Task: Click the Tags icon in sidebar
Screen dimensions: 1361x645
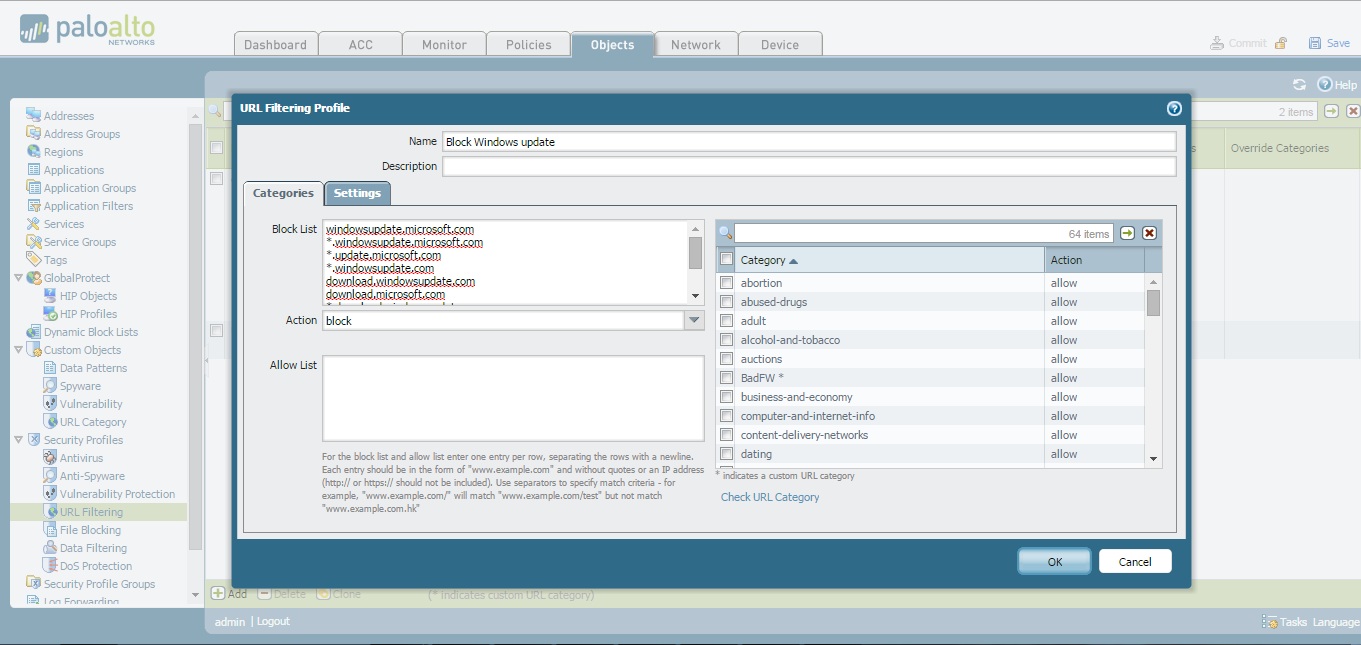Action: coord(34,260)
